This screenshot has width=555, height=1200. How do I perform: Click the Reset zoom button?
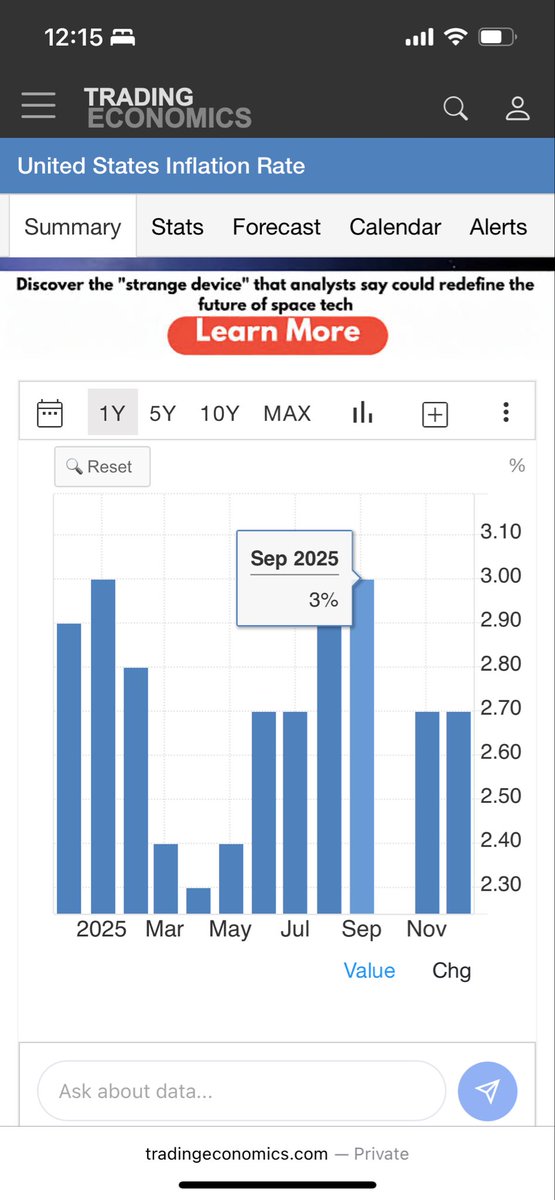pos(102,466)
